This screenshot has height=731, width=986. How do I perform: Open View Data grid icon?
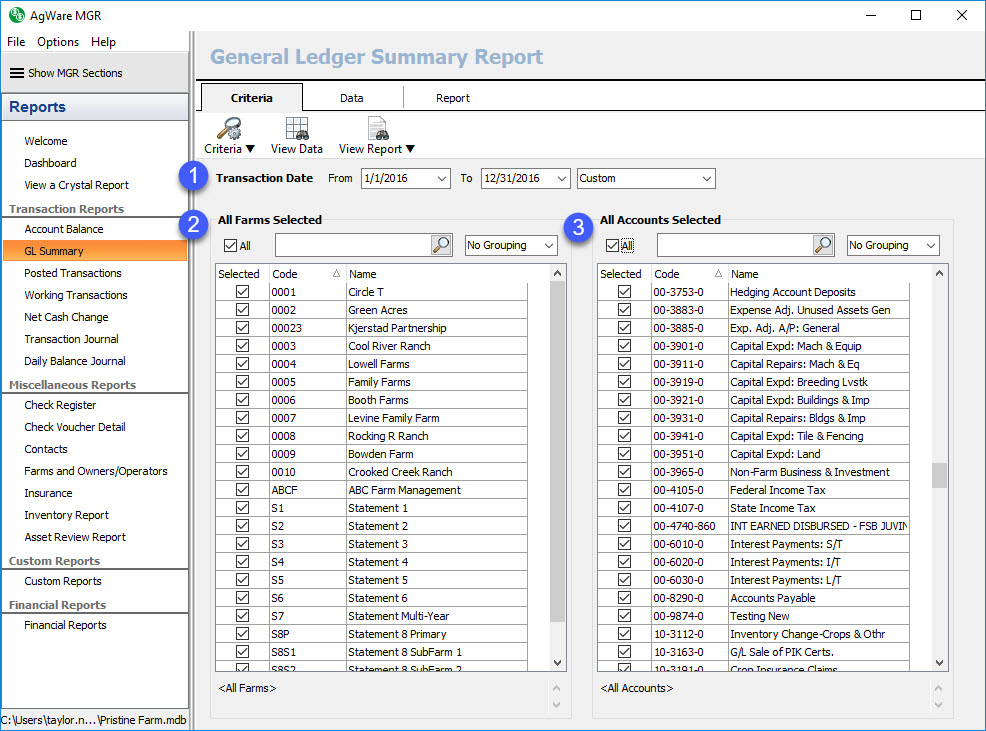click(297, 128)
